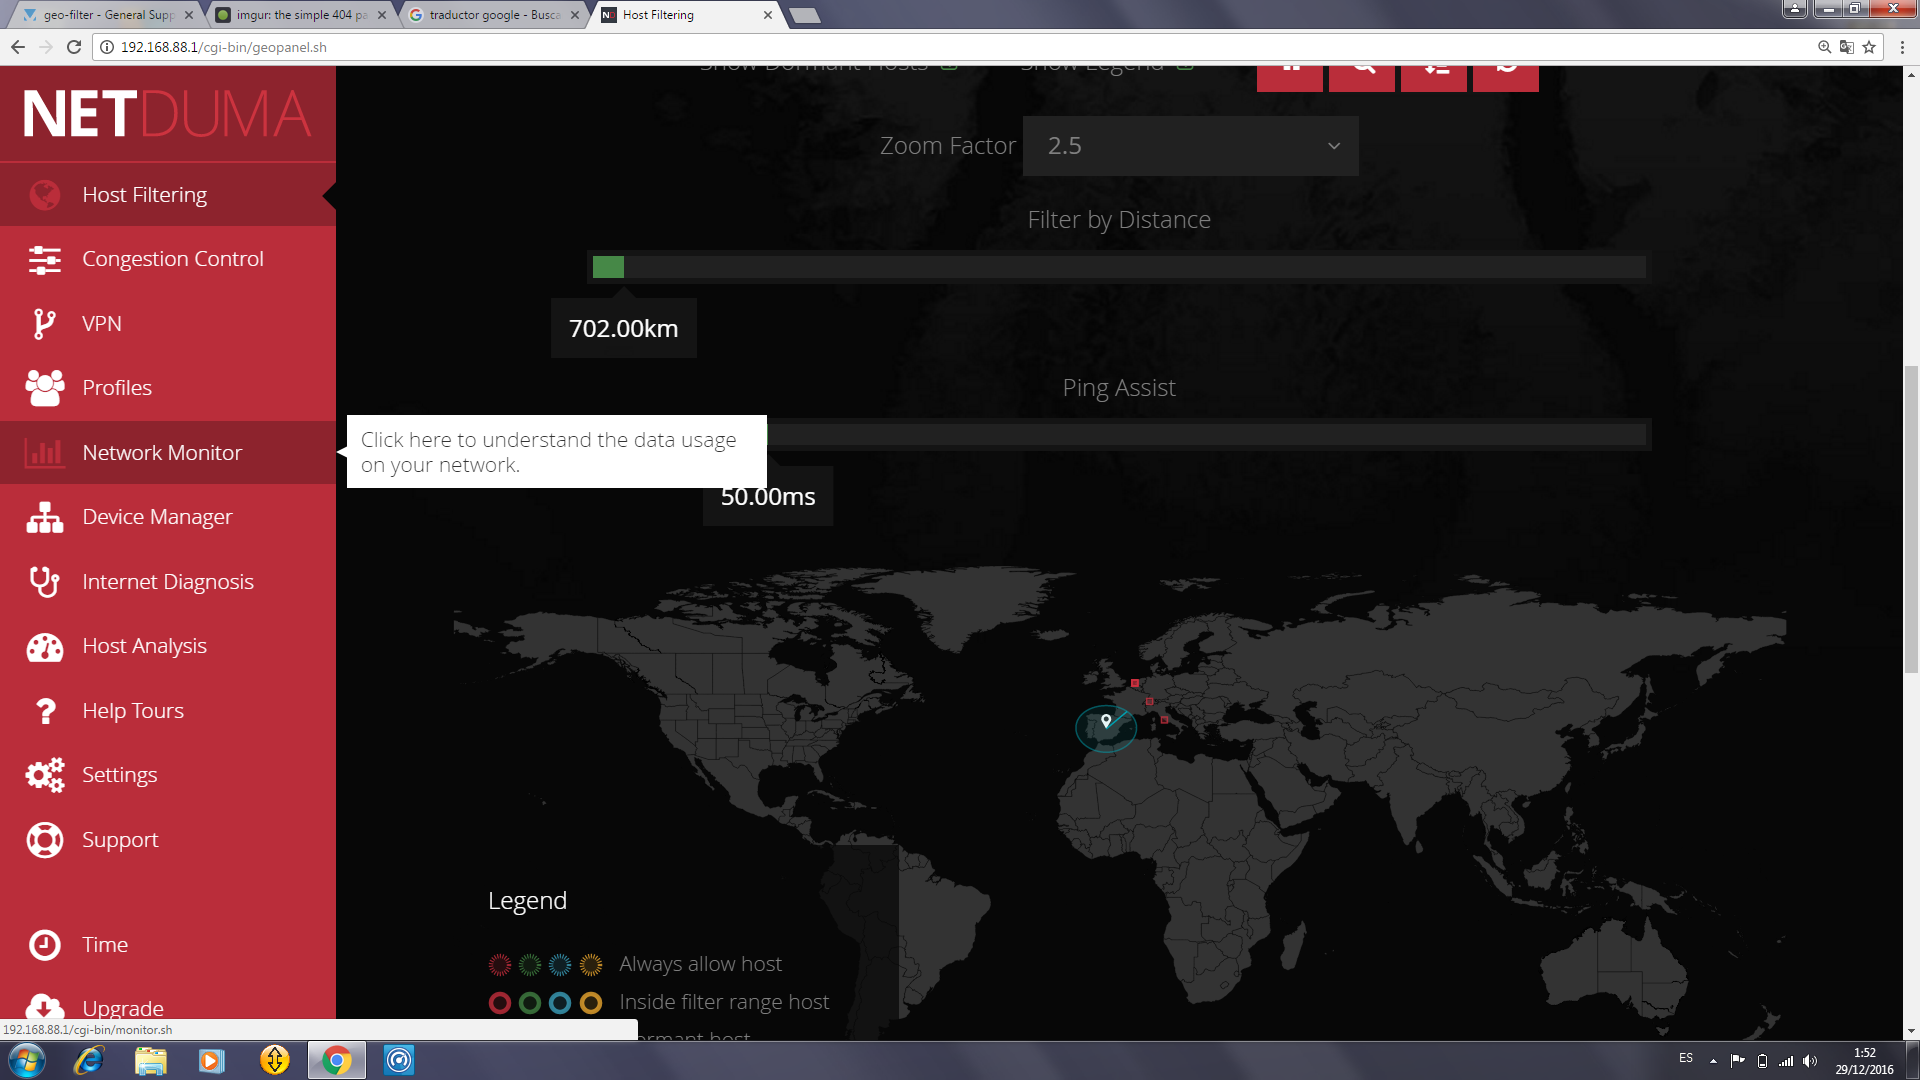Screen dimensions: 1920x1080
Task: Open Settings gears icon
Action: [44, 775]
